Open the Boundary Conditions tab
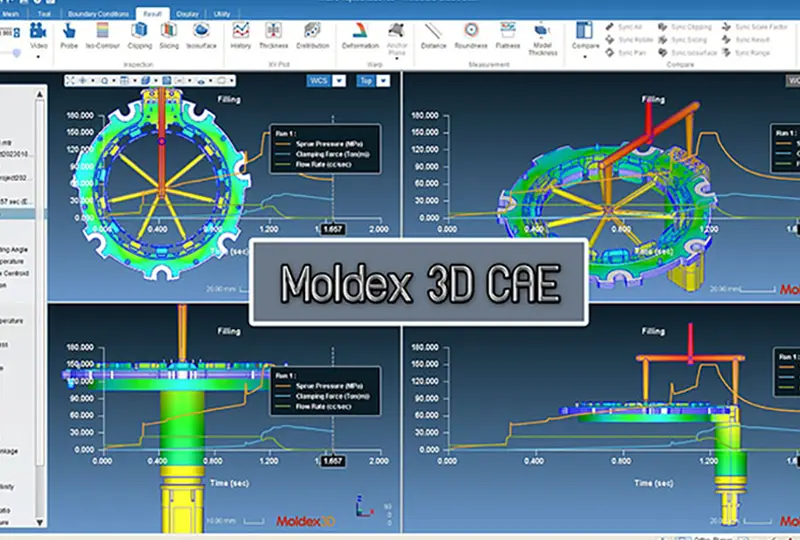The width and height of the screenshot is (800, 540). [98, 14]
